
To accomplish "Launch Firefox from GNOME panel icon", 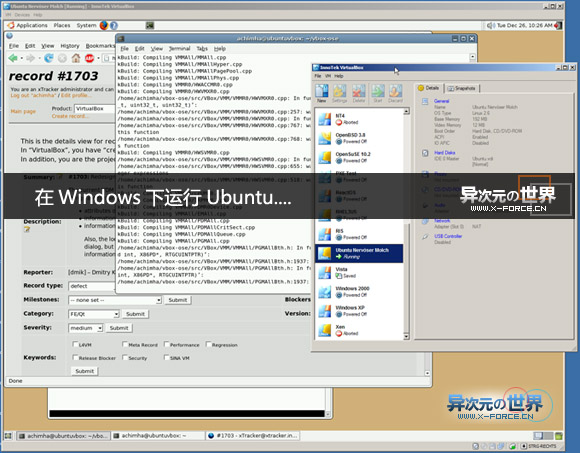I will (x=104, y=25).
